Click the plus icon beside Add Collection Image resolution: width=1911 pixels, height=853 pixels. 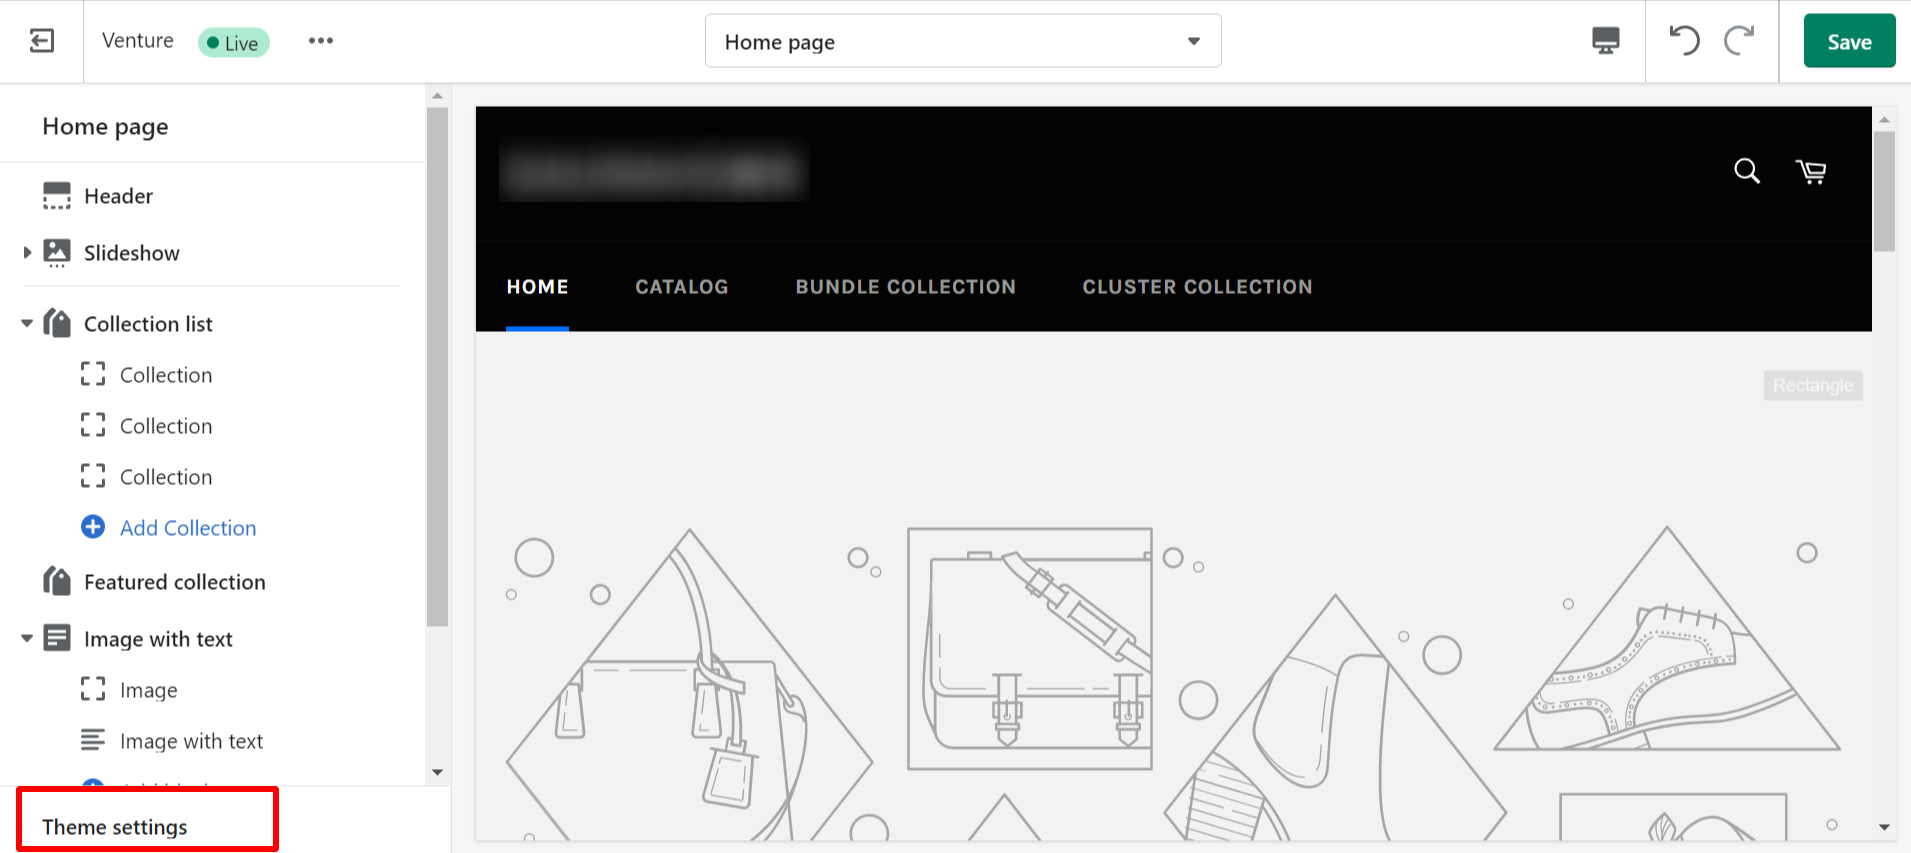coord(93,527)
